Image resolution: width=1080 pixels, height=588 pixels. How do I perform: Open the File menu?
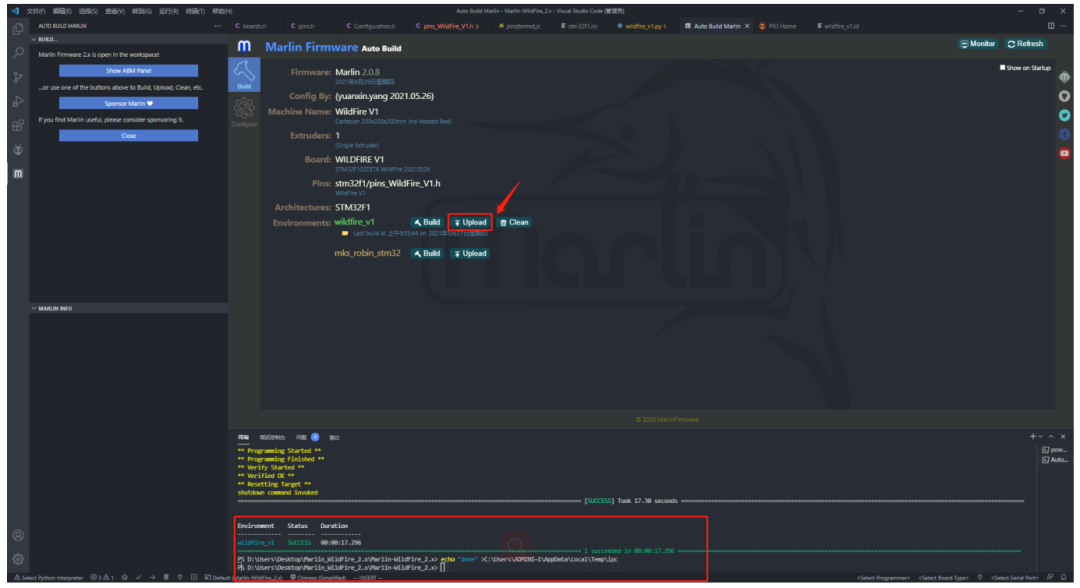[x=36, y=11]
